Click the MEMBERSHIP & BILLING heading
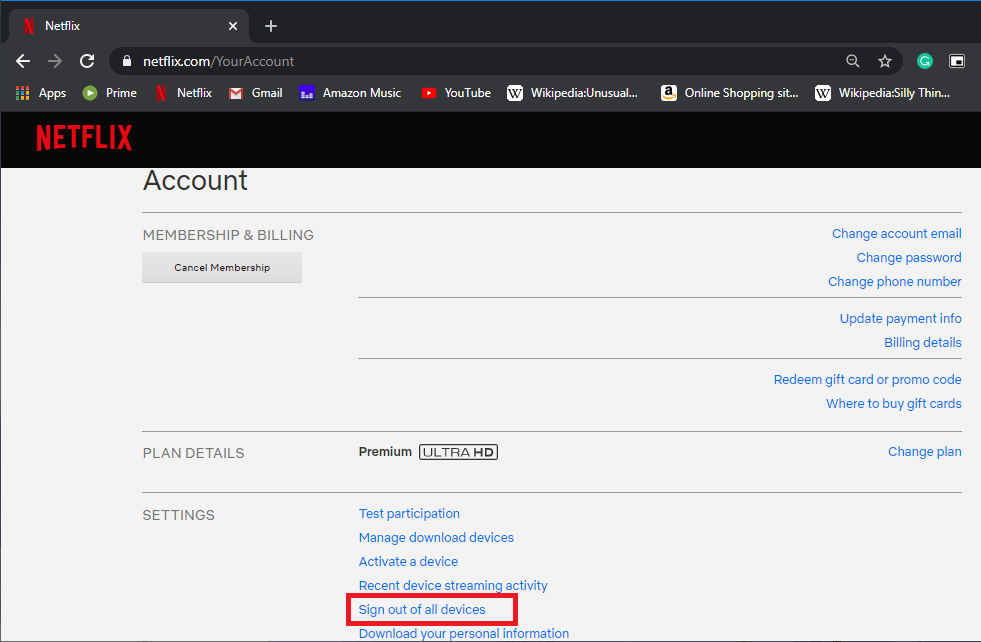Image resolution: width=981 pixels, height=642 pixels. [228, 235]
